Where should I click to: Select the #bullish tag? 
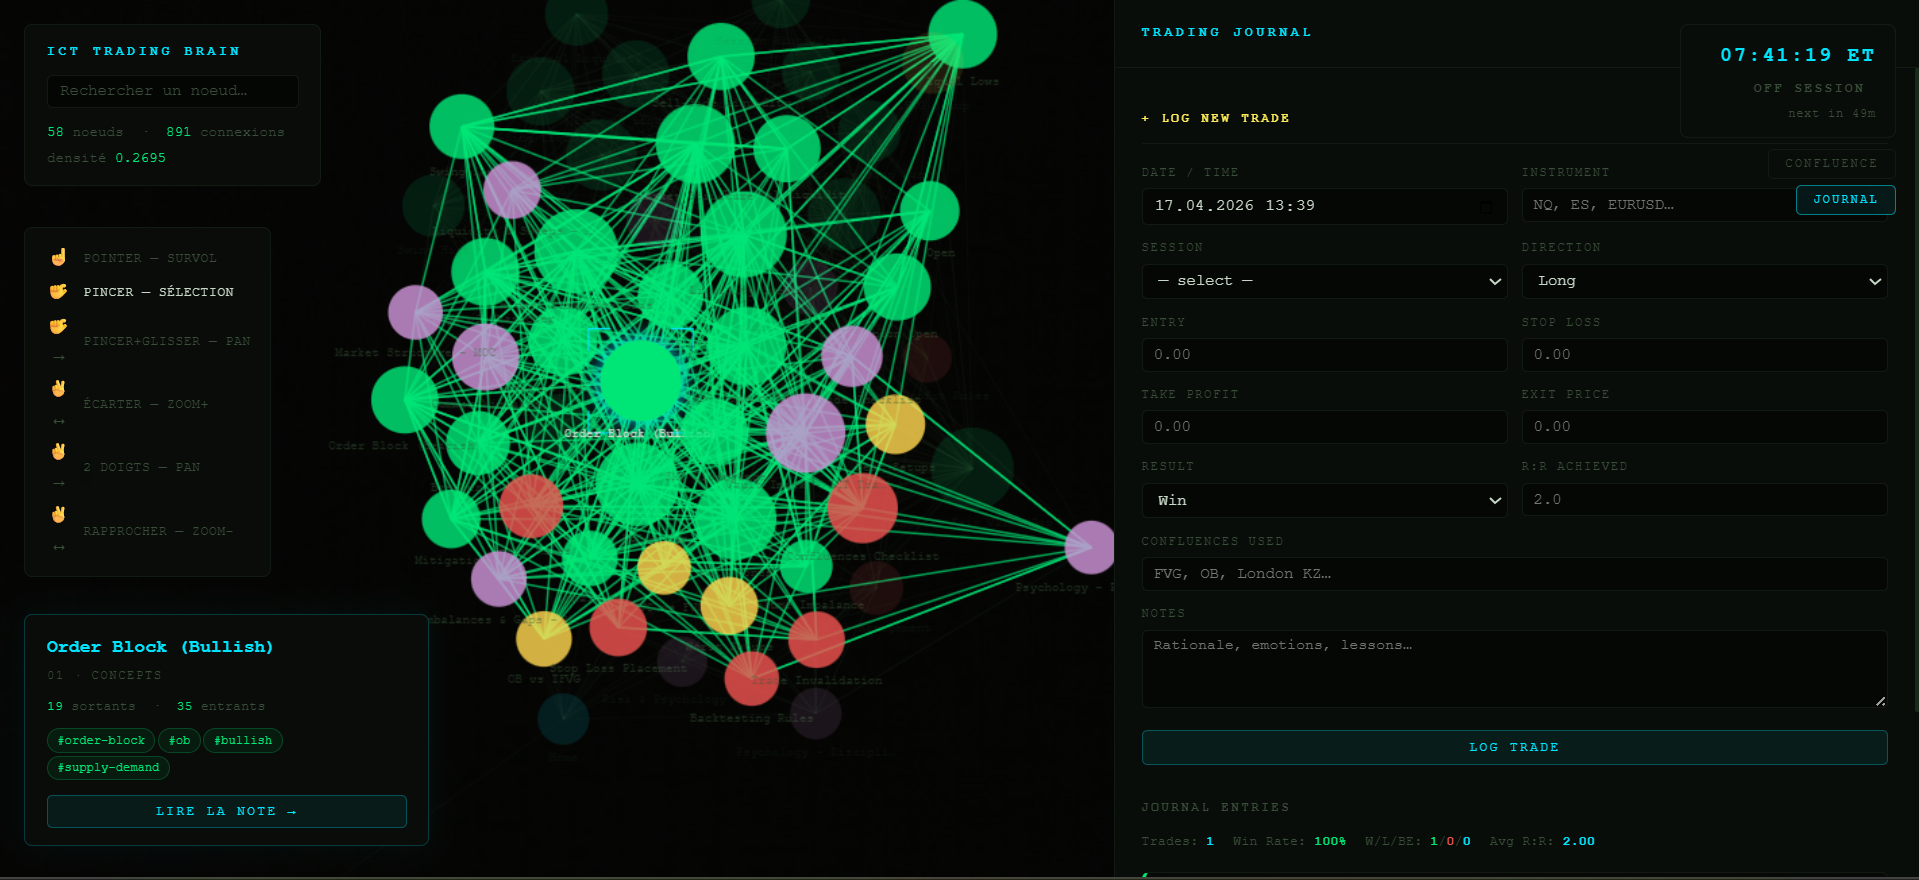pyautogui.click(x=243, y=741)
